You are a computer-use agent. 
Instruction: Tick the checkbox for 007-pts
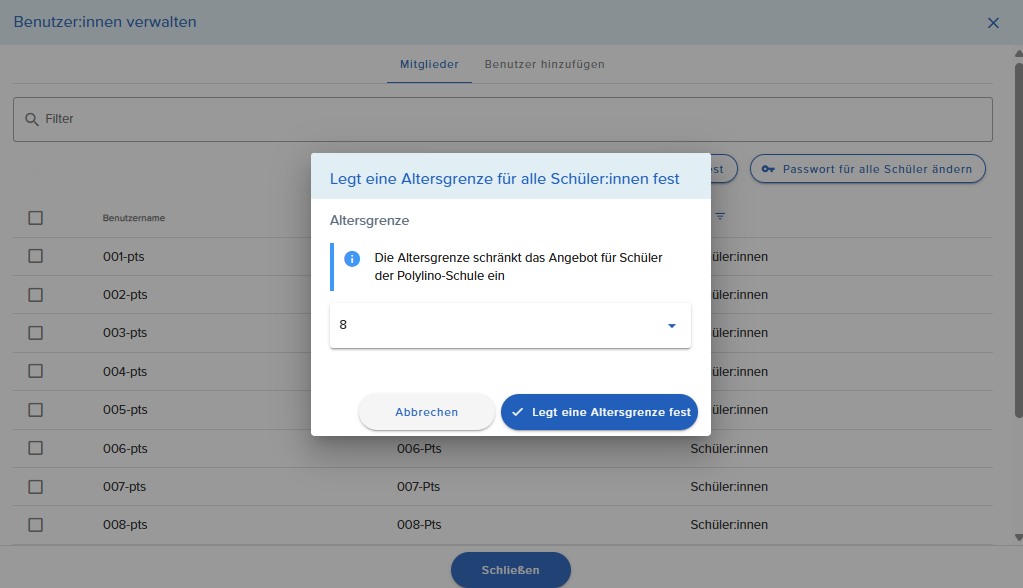tap(36, 487)
